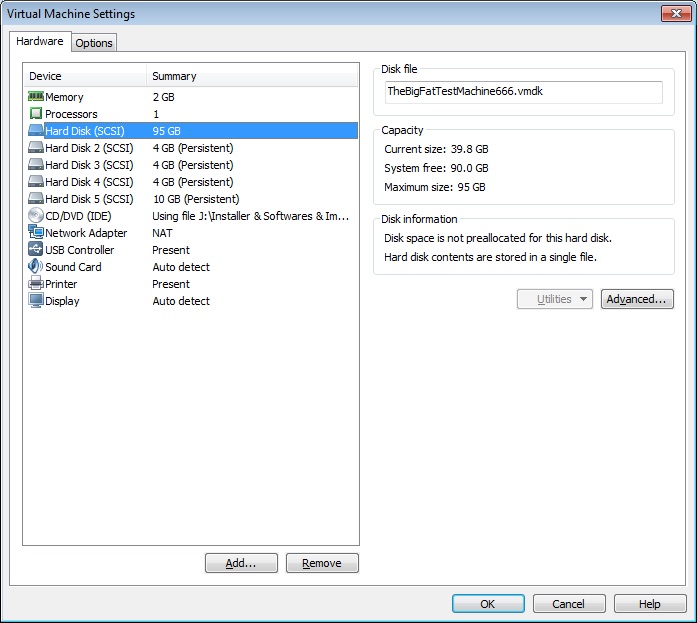Image resolution: width=697 pixels, height=623 pixels.
Task: Click the Cancel button
Action: (x=569, y=604)
